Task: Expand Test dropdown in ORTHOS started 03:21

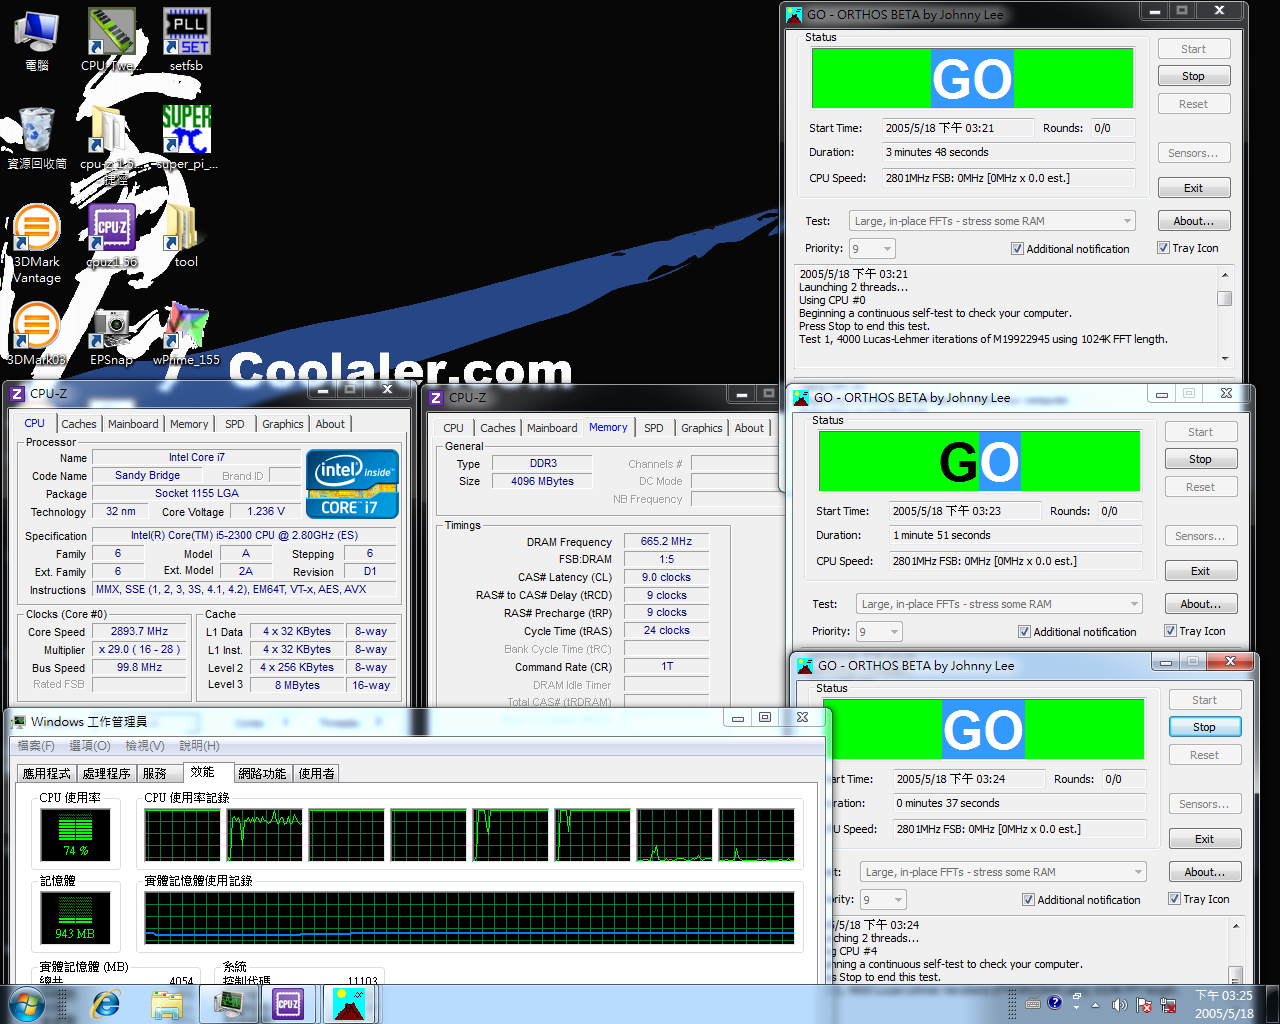Action: 1127,221
